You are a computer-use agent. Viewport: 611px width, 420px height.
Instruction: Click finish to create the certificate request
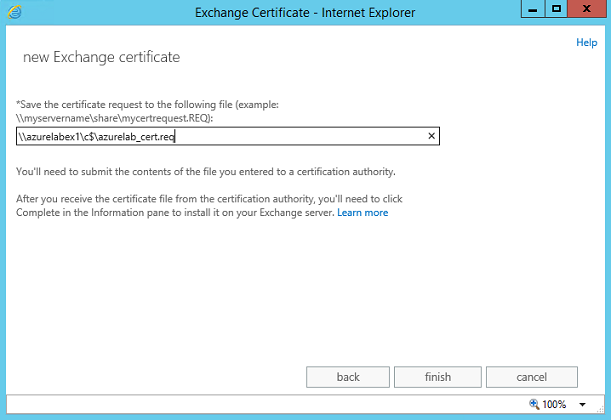(x=438, y=377)
